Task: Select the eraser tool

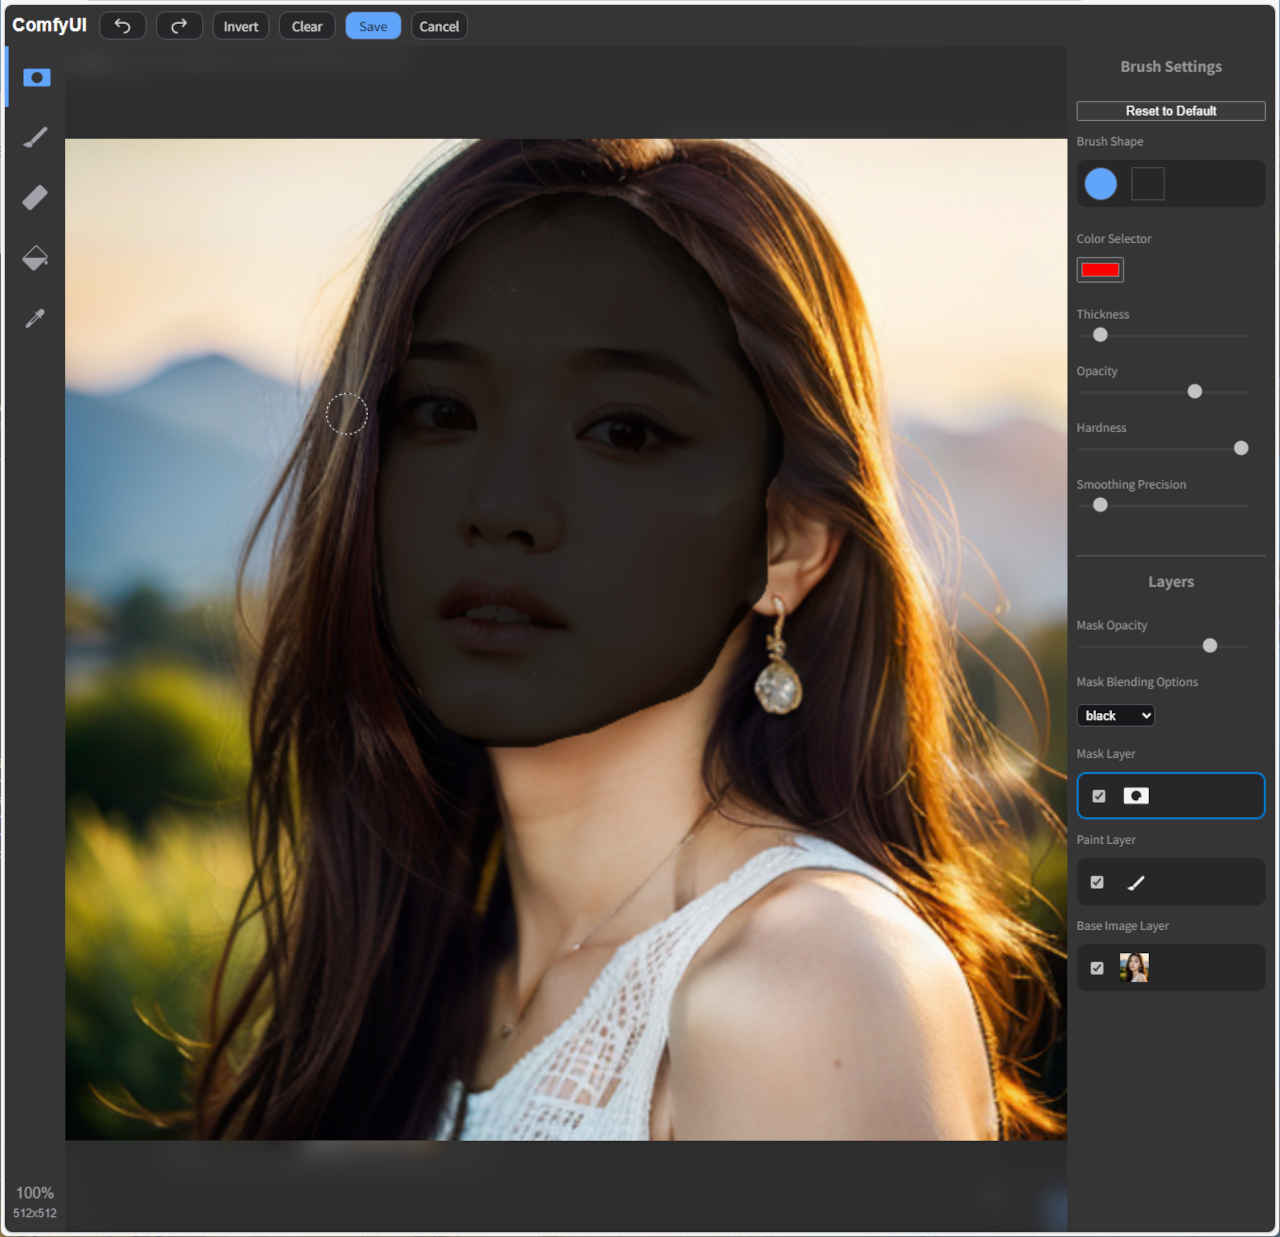Action: [35, 198]
